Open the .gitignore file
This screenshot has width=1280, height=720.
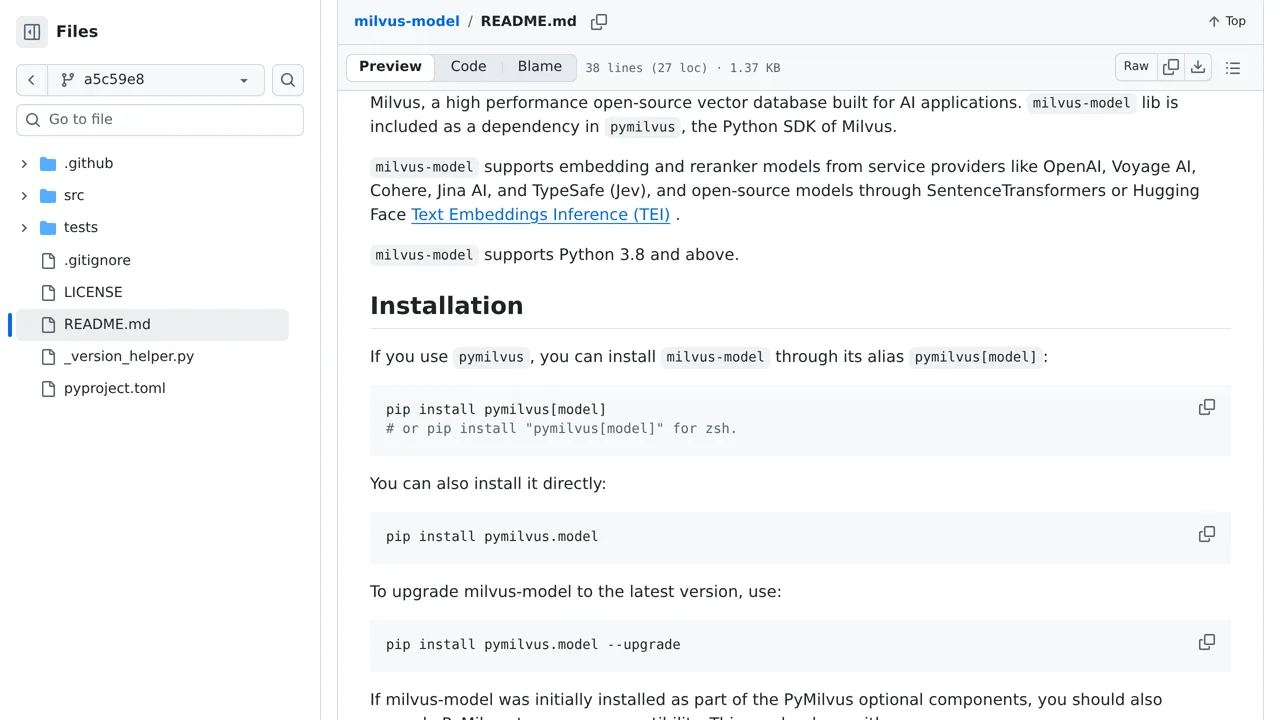coord(97,260)
